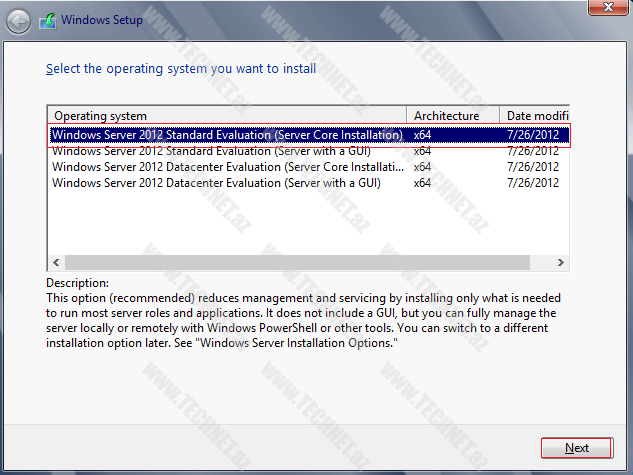633x475 pixels.
Task: Sort by the Operating system column header
Action: 228,115
